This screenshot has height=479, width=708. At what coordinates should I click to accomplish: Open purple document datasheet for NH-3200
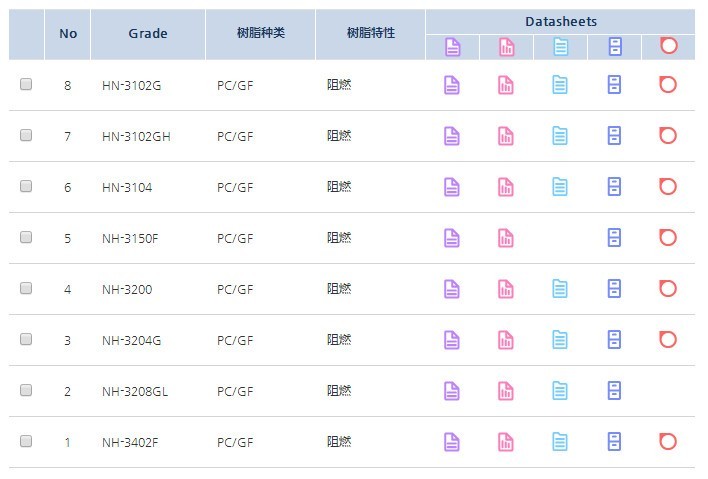pyautogui.click(x=452, y=289)
